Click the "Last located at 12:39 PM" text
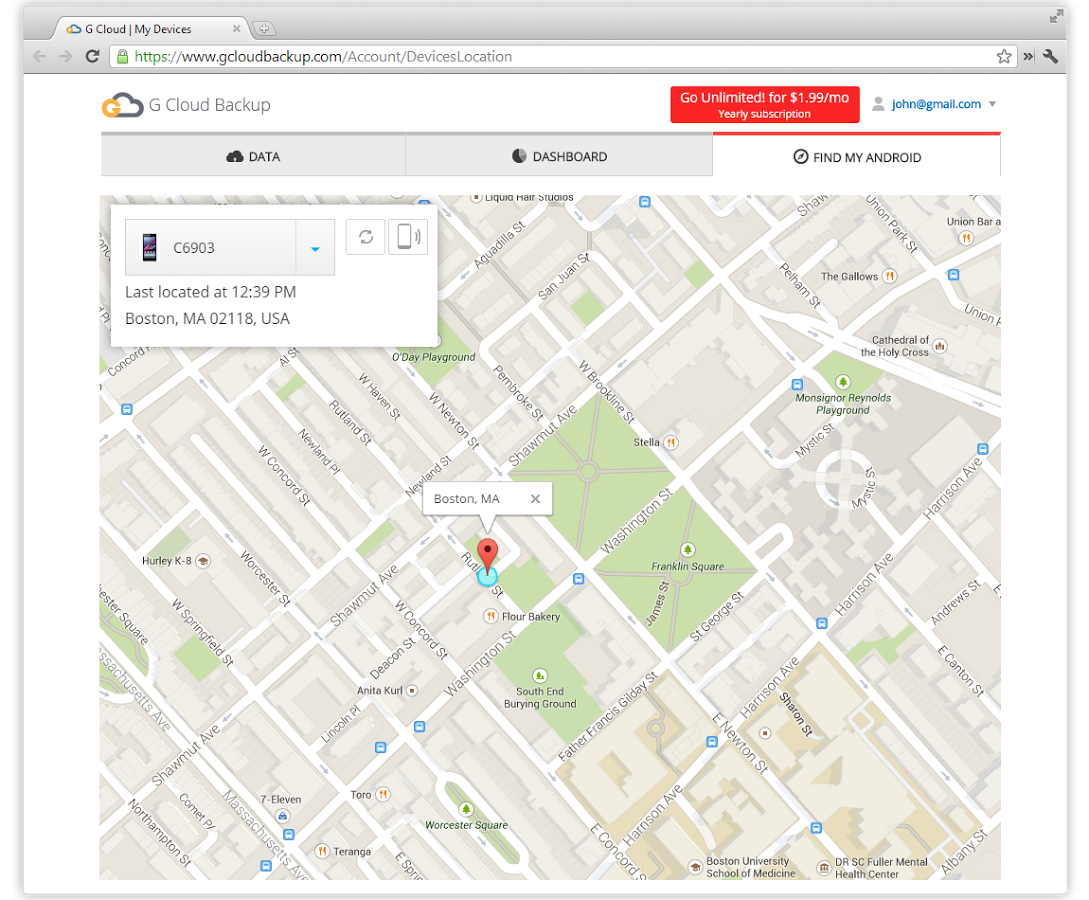1089x900 pixels. (210, 292)
